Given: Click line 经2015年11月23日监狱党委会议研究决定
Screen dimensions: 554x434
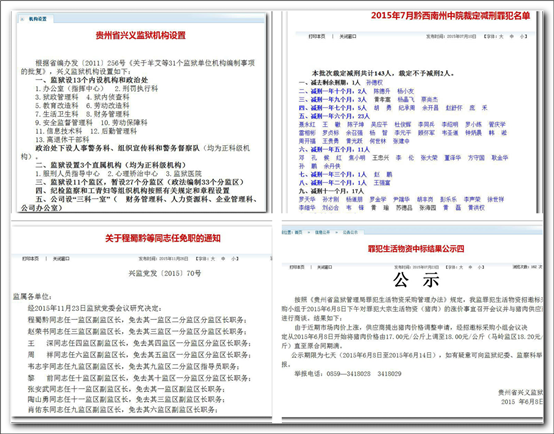Looking at the screenshot, I should pyautogui.click(x=95, y=308).
